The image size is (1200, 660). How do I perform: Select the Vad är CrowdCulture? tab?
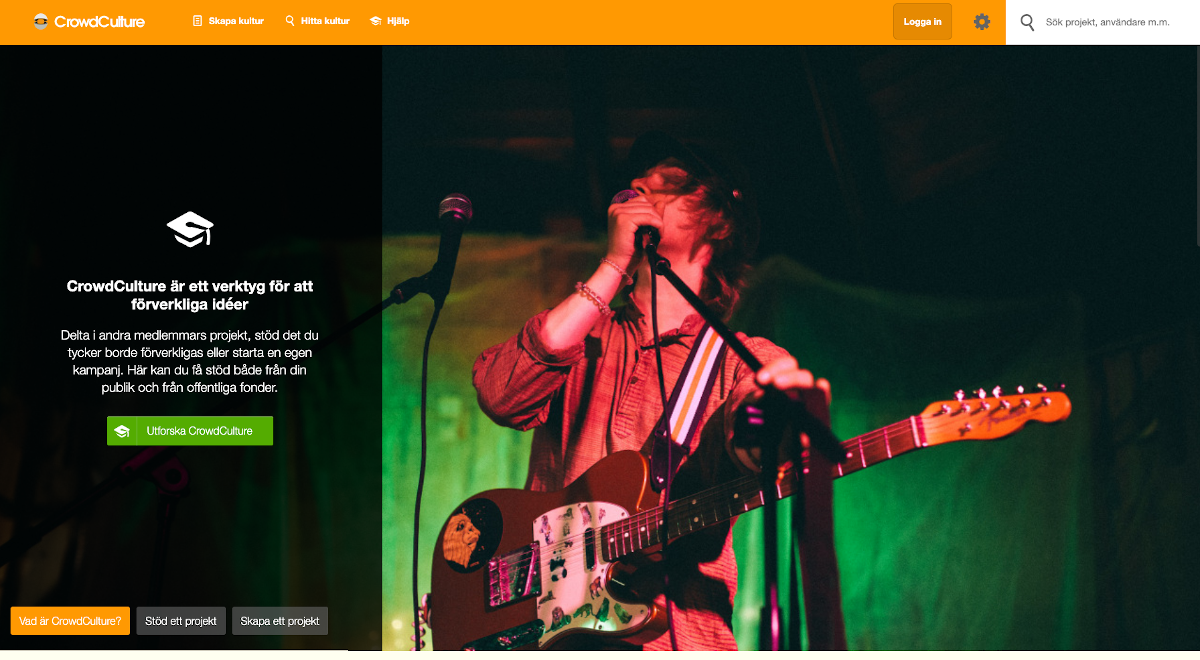click(70, 621)
